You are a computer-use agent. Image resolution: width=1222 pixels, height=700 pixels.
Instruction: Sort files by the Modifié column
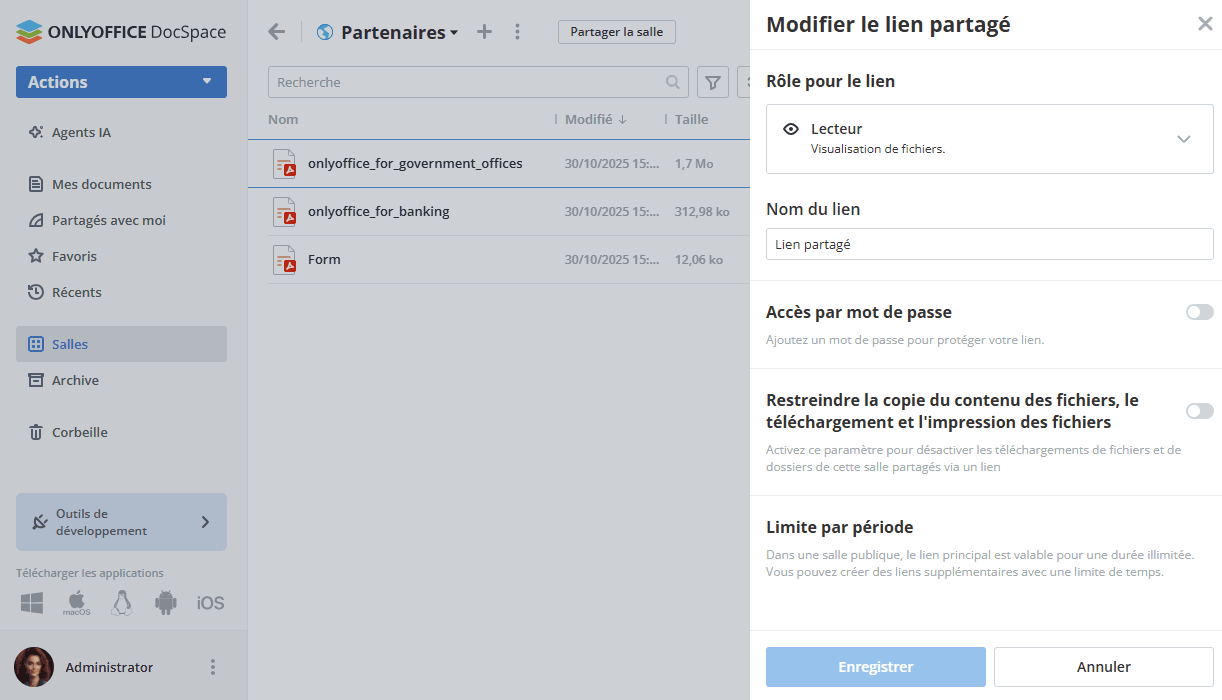click(590, 119)
